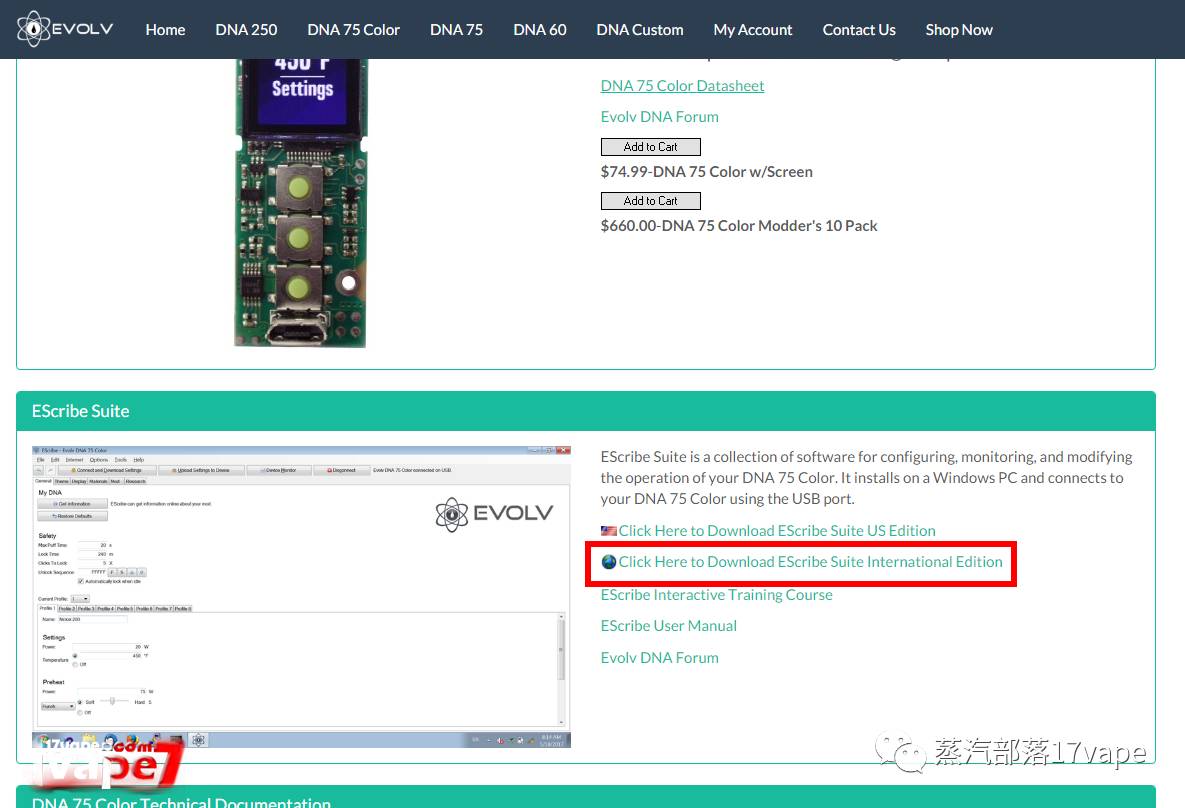Open the DNA 75 nav item

(x=456, y=29)
